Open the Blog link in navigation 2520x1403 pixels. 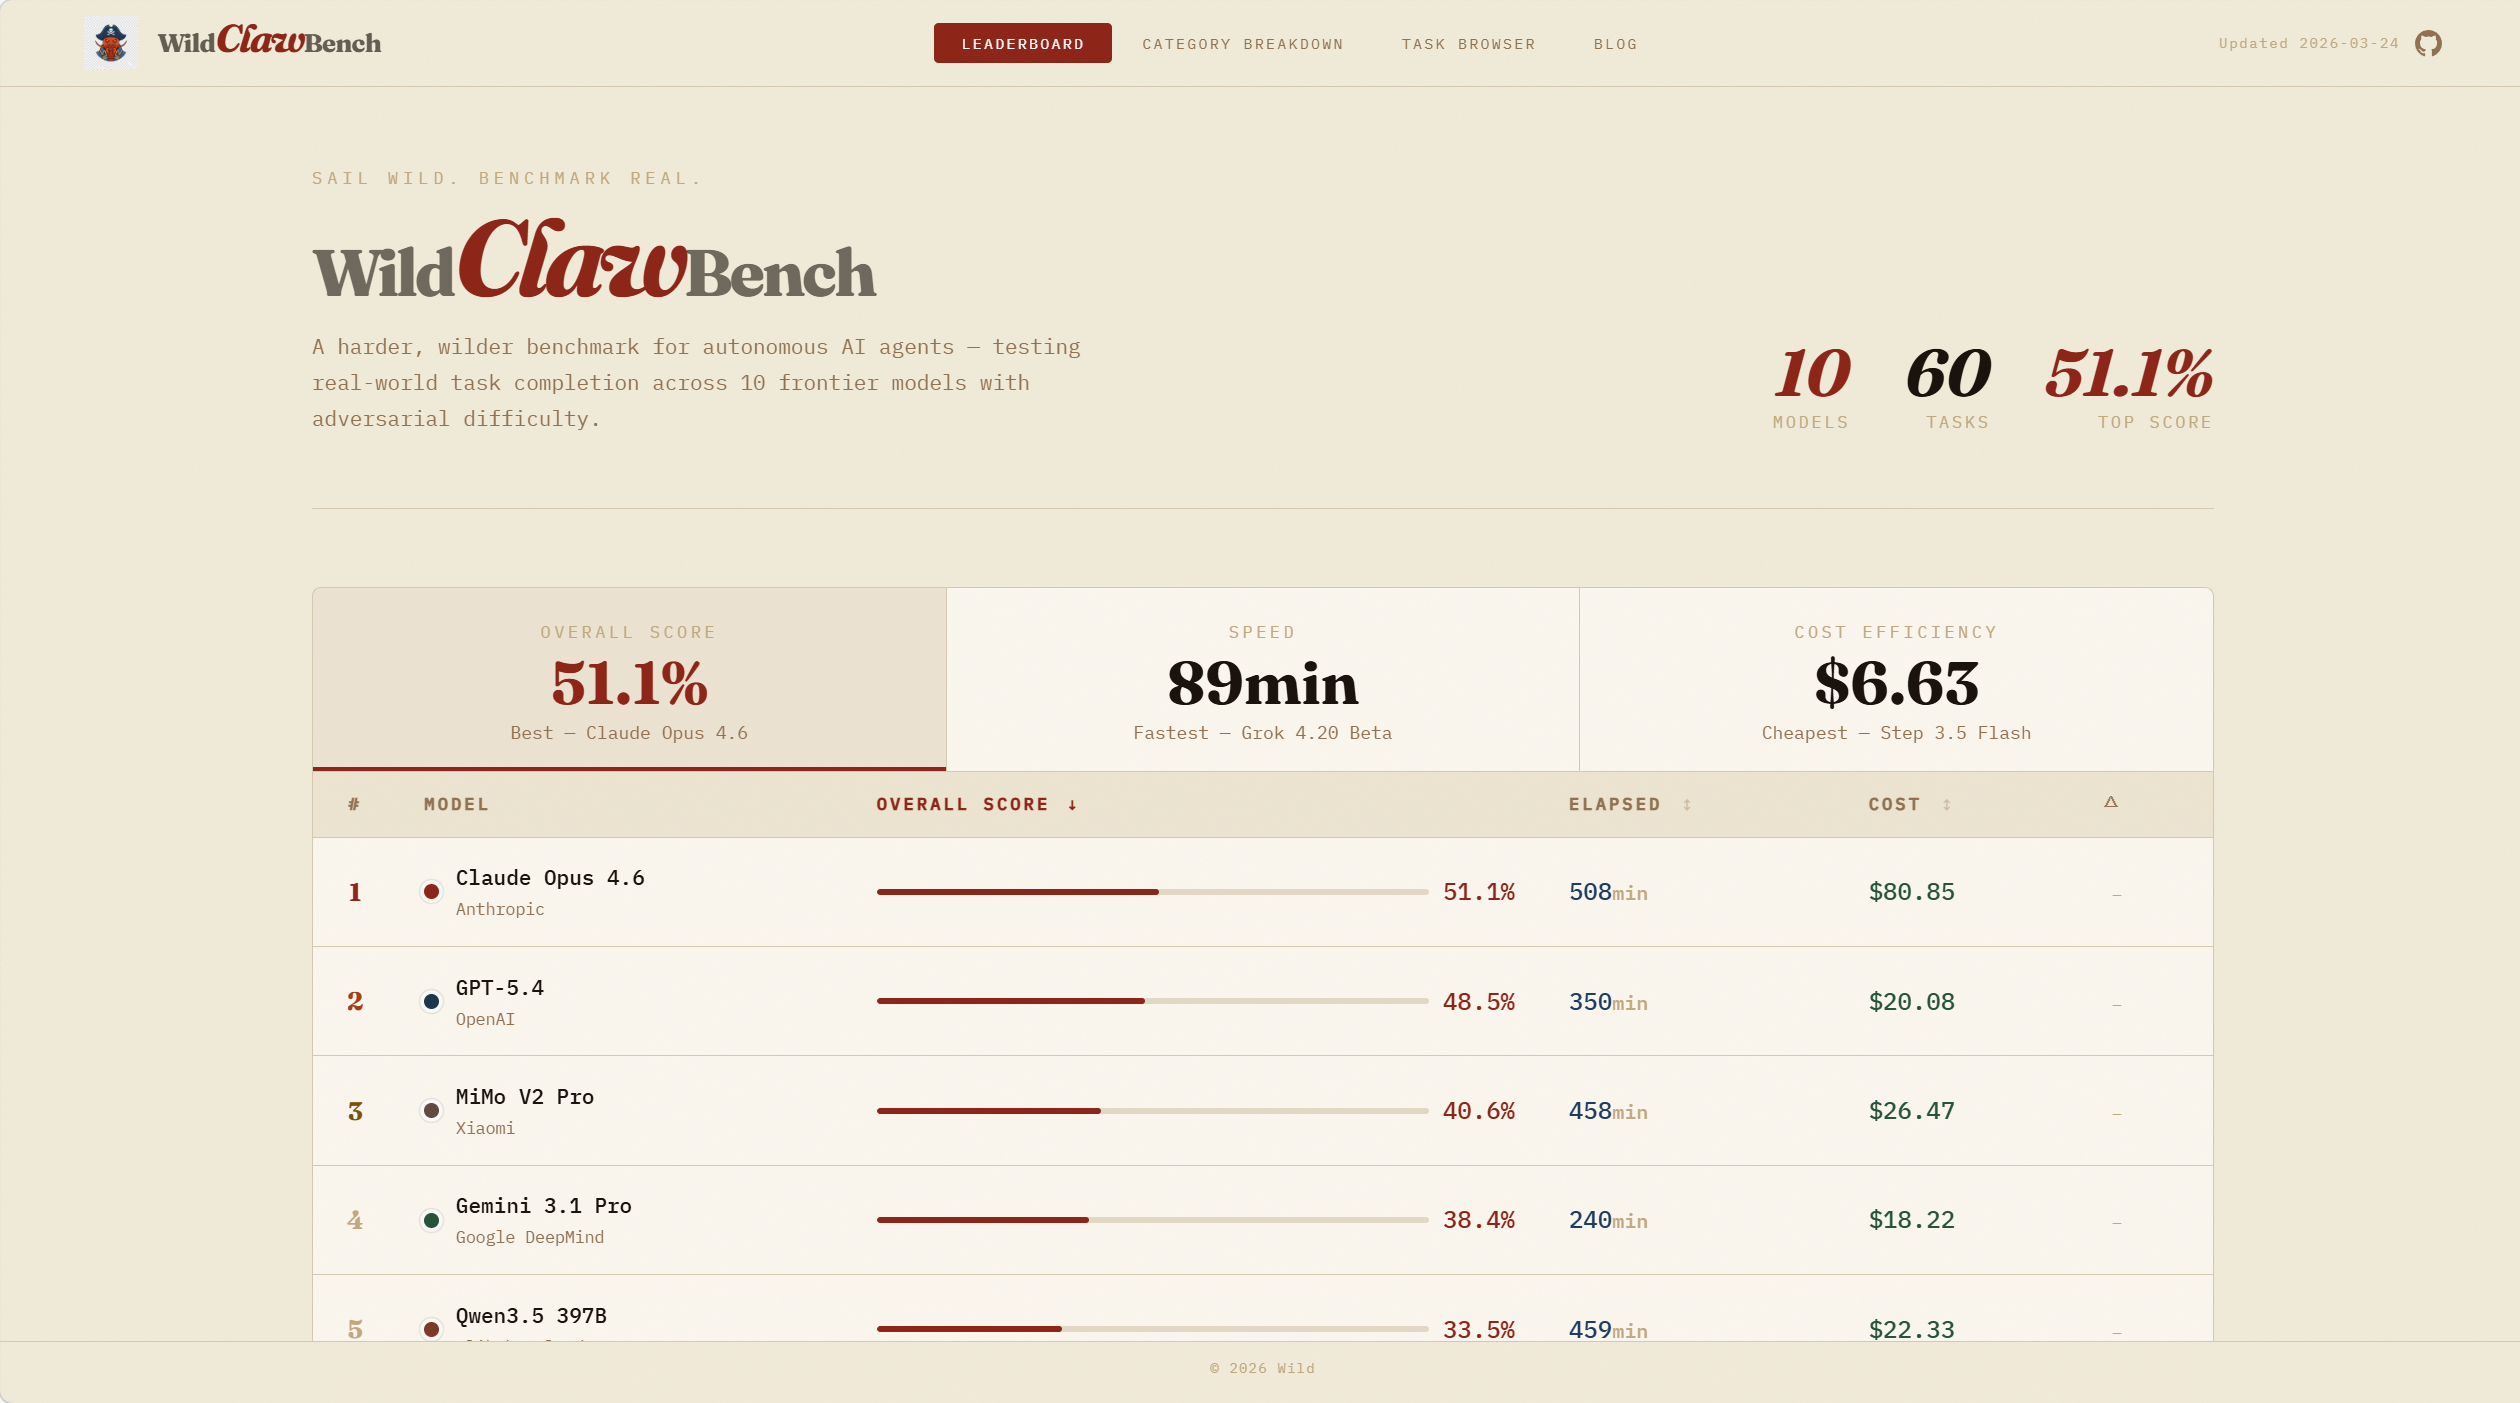pyautogui.click(x=1615, y=44)
